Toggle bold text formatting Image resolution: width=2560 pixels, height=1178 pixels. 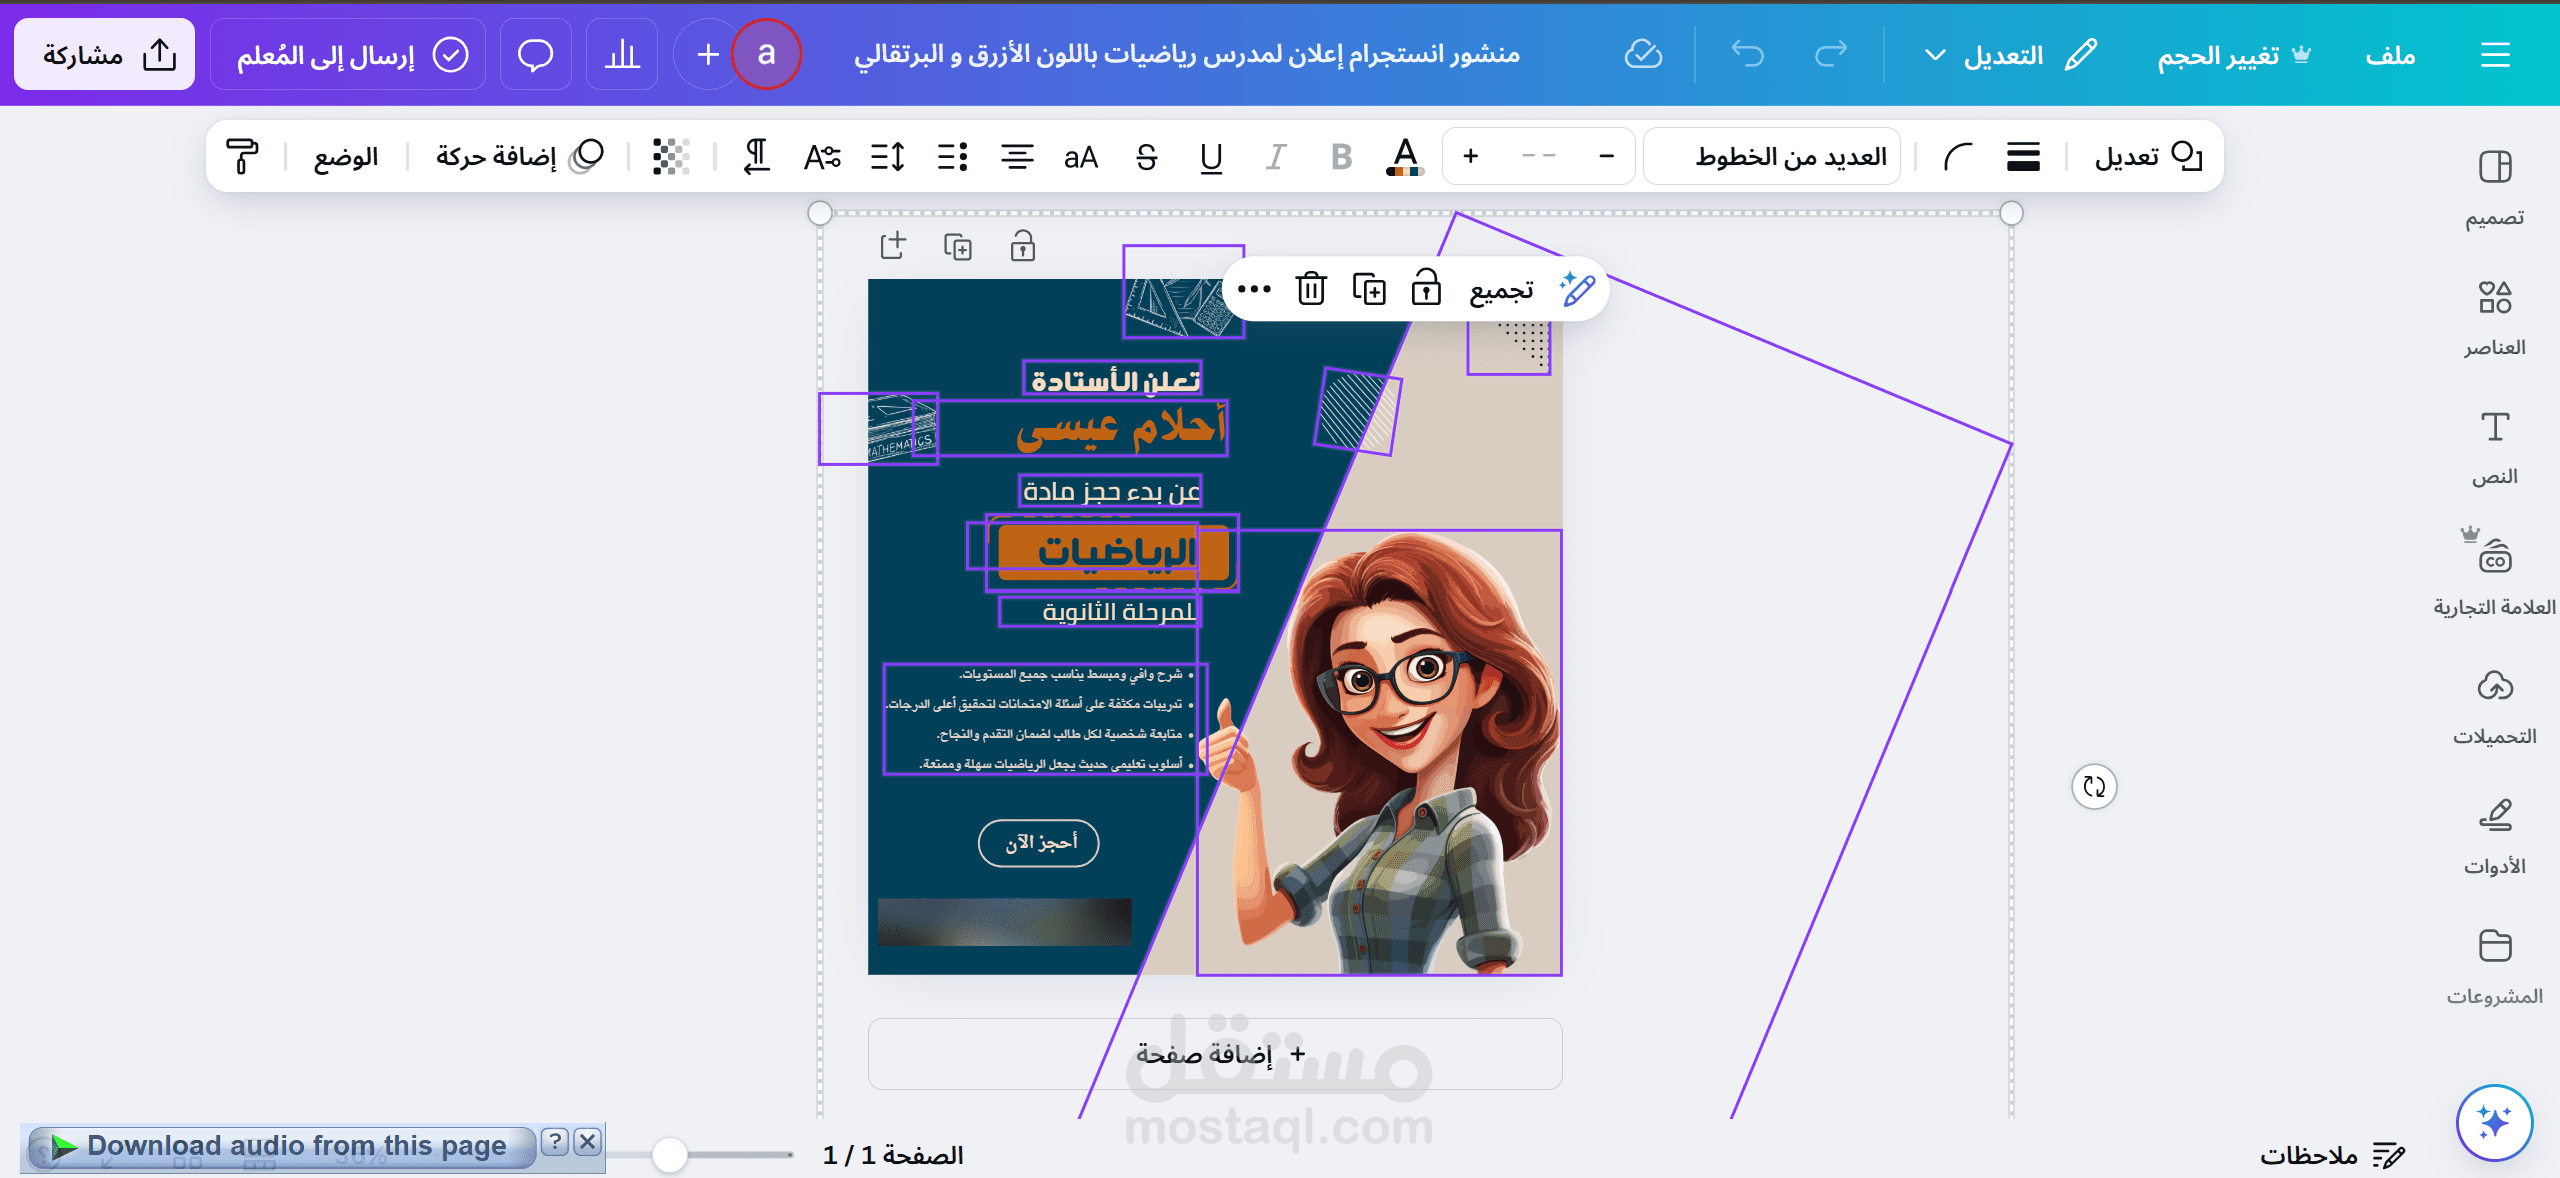(1341, 157)
